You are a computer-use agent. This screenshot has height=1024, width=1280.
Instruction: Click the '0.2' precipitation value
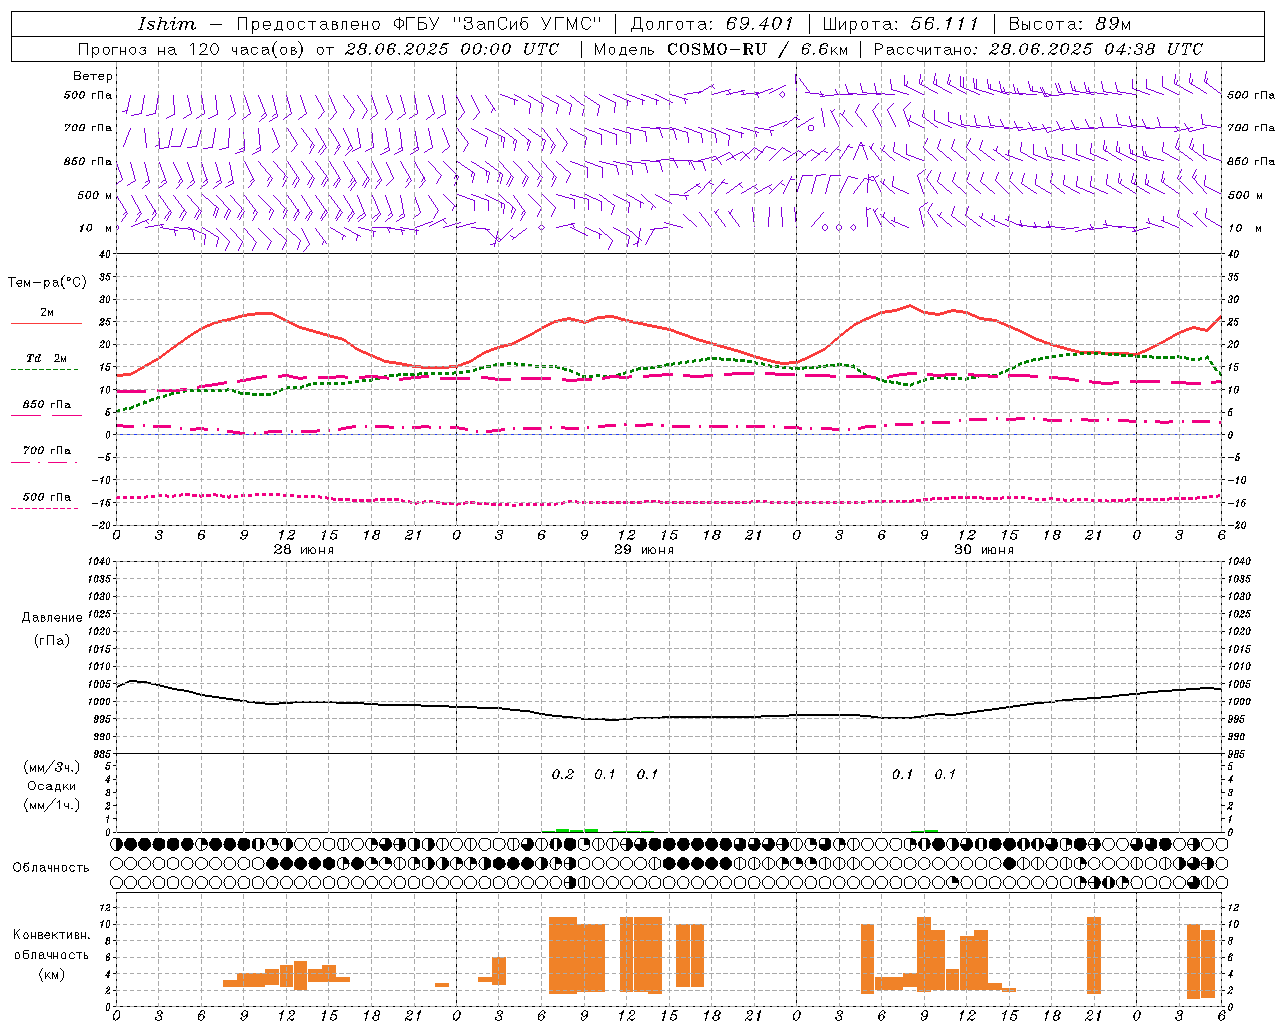point(563,774)
